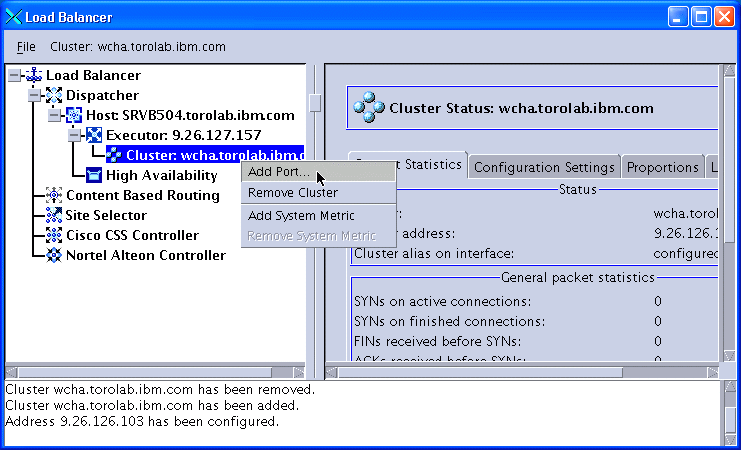Click tree panel scrollbar right arrow
The height and width of the screenshot is (450, 741).
(299, 373)
